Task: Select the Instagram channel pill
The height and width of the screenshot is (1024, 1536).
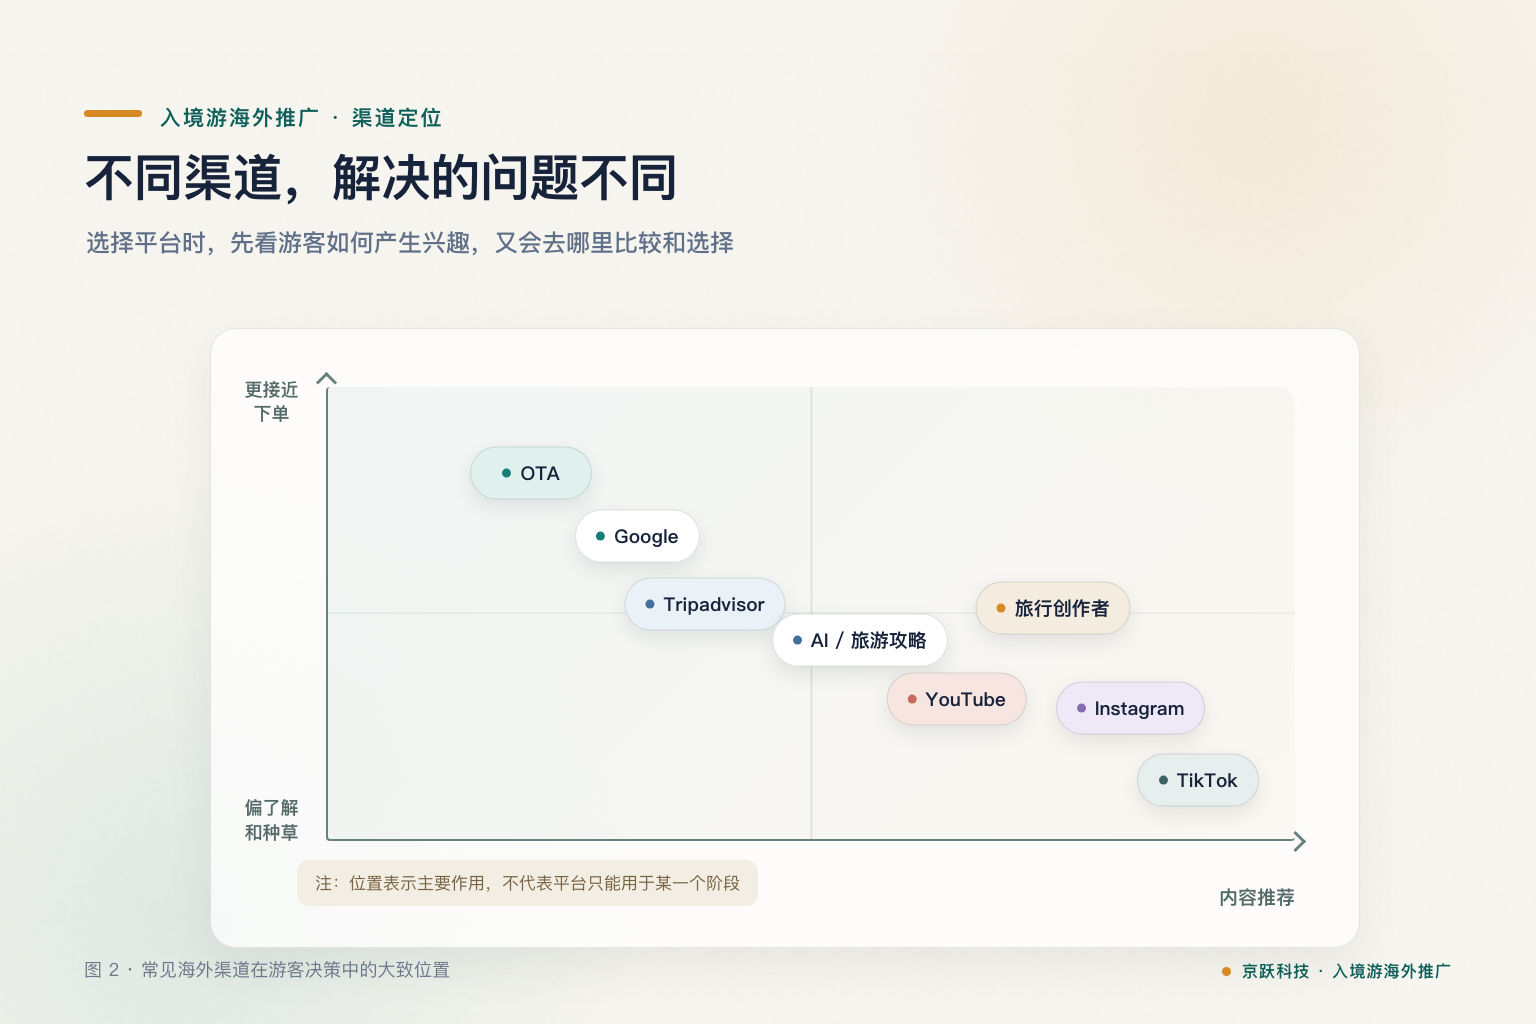Action: tap(1131, 708)
